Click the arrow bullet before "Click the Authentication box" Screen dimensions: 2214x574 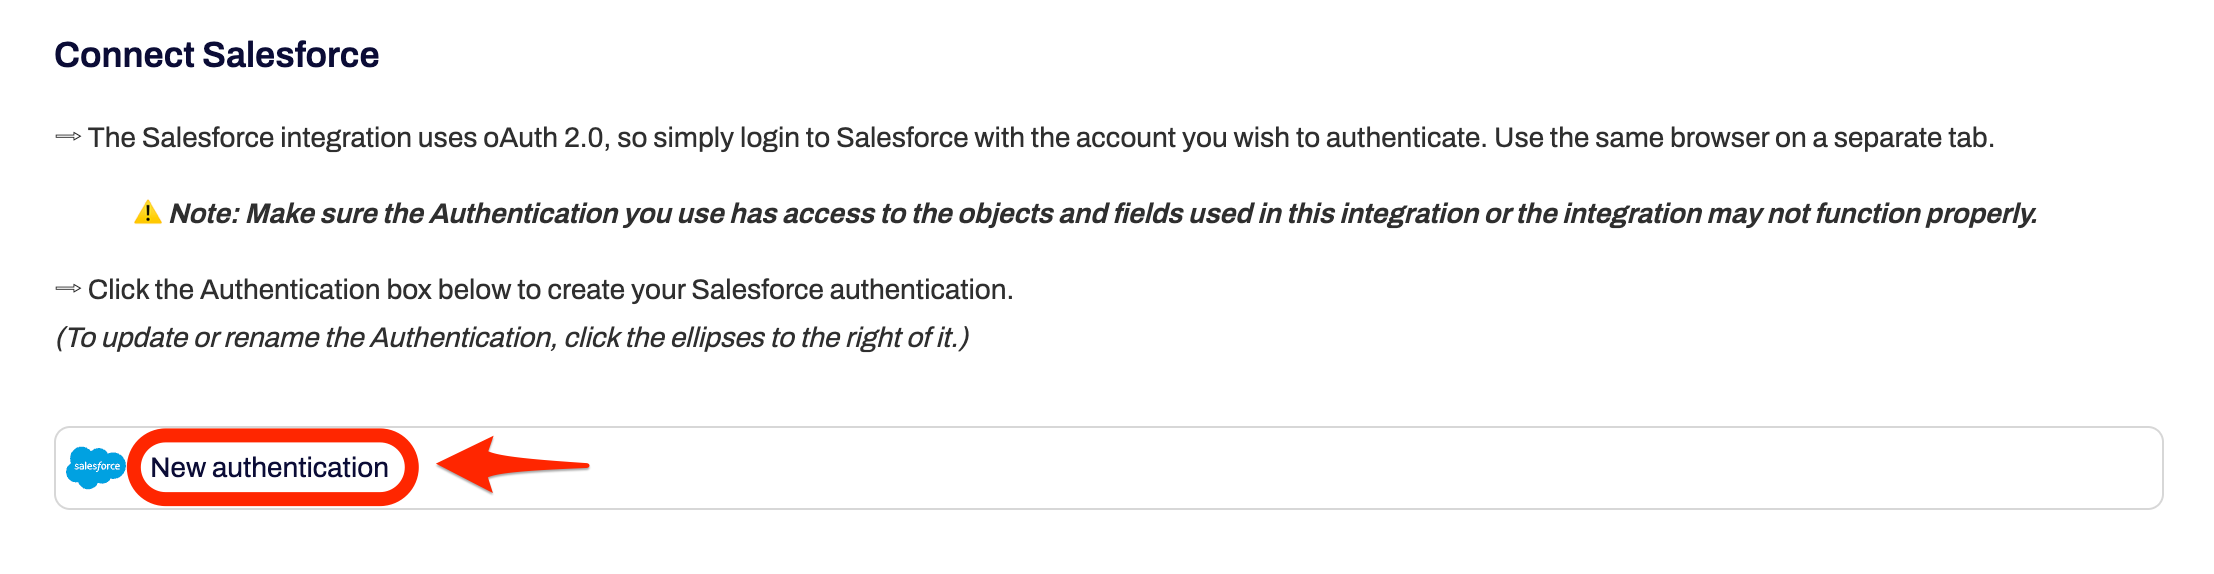pyautogui.click(x=68, y=289)
